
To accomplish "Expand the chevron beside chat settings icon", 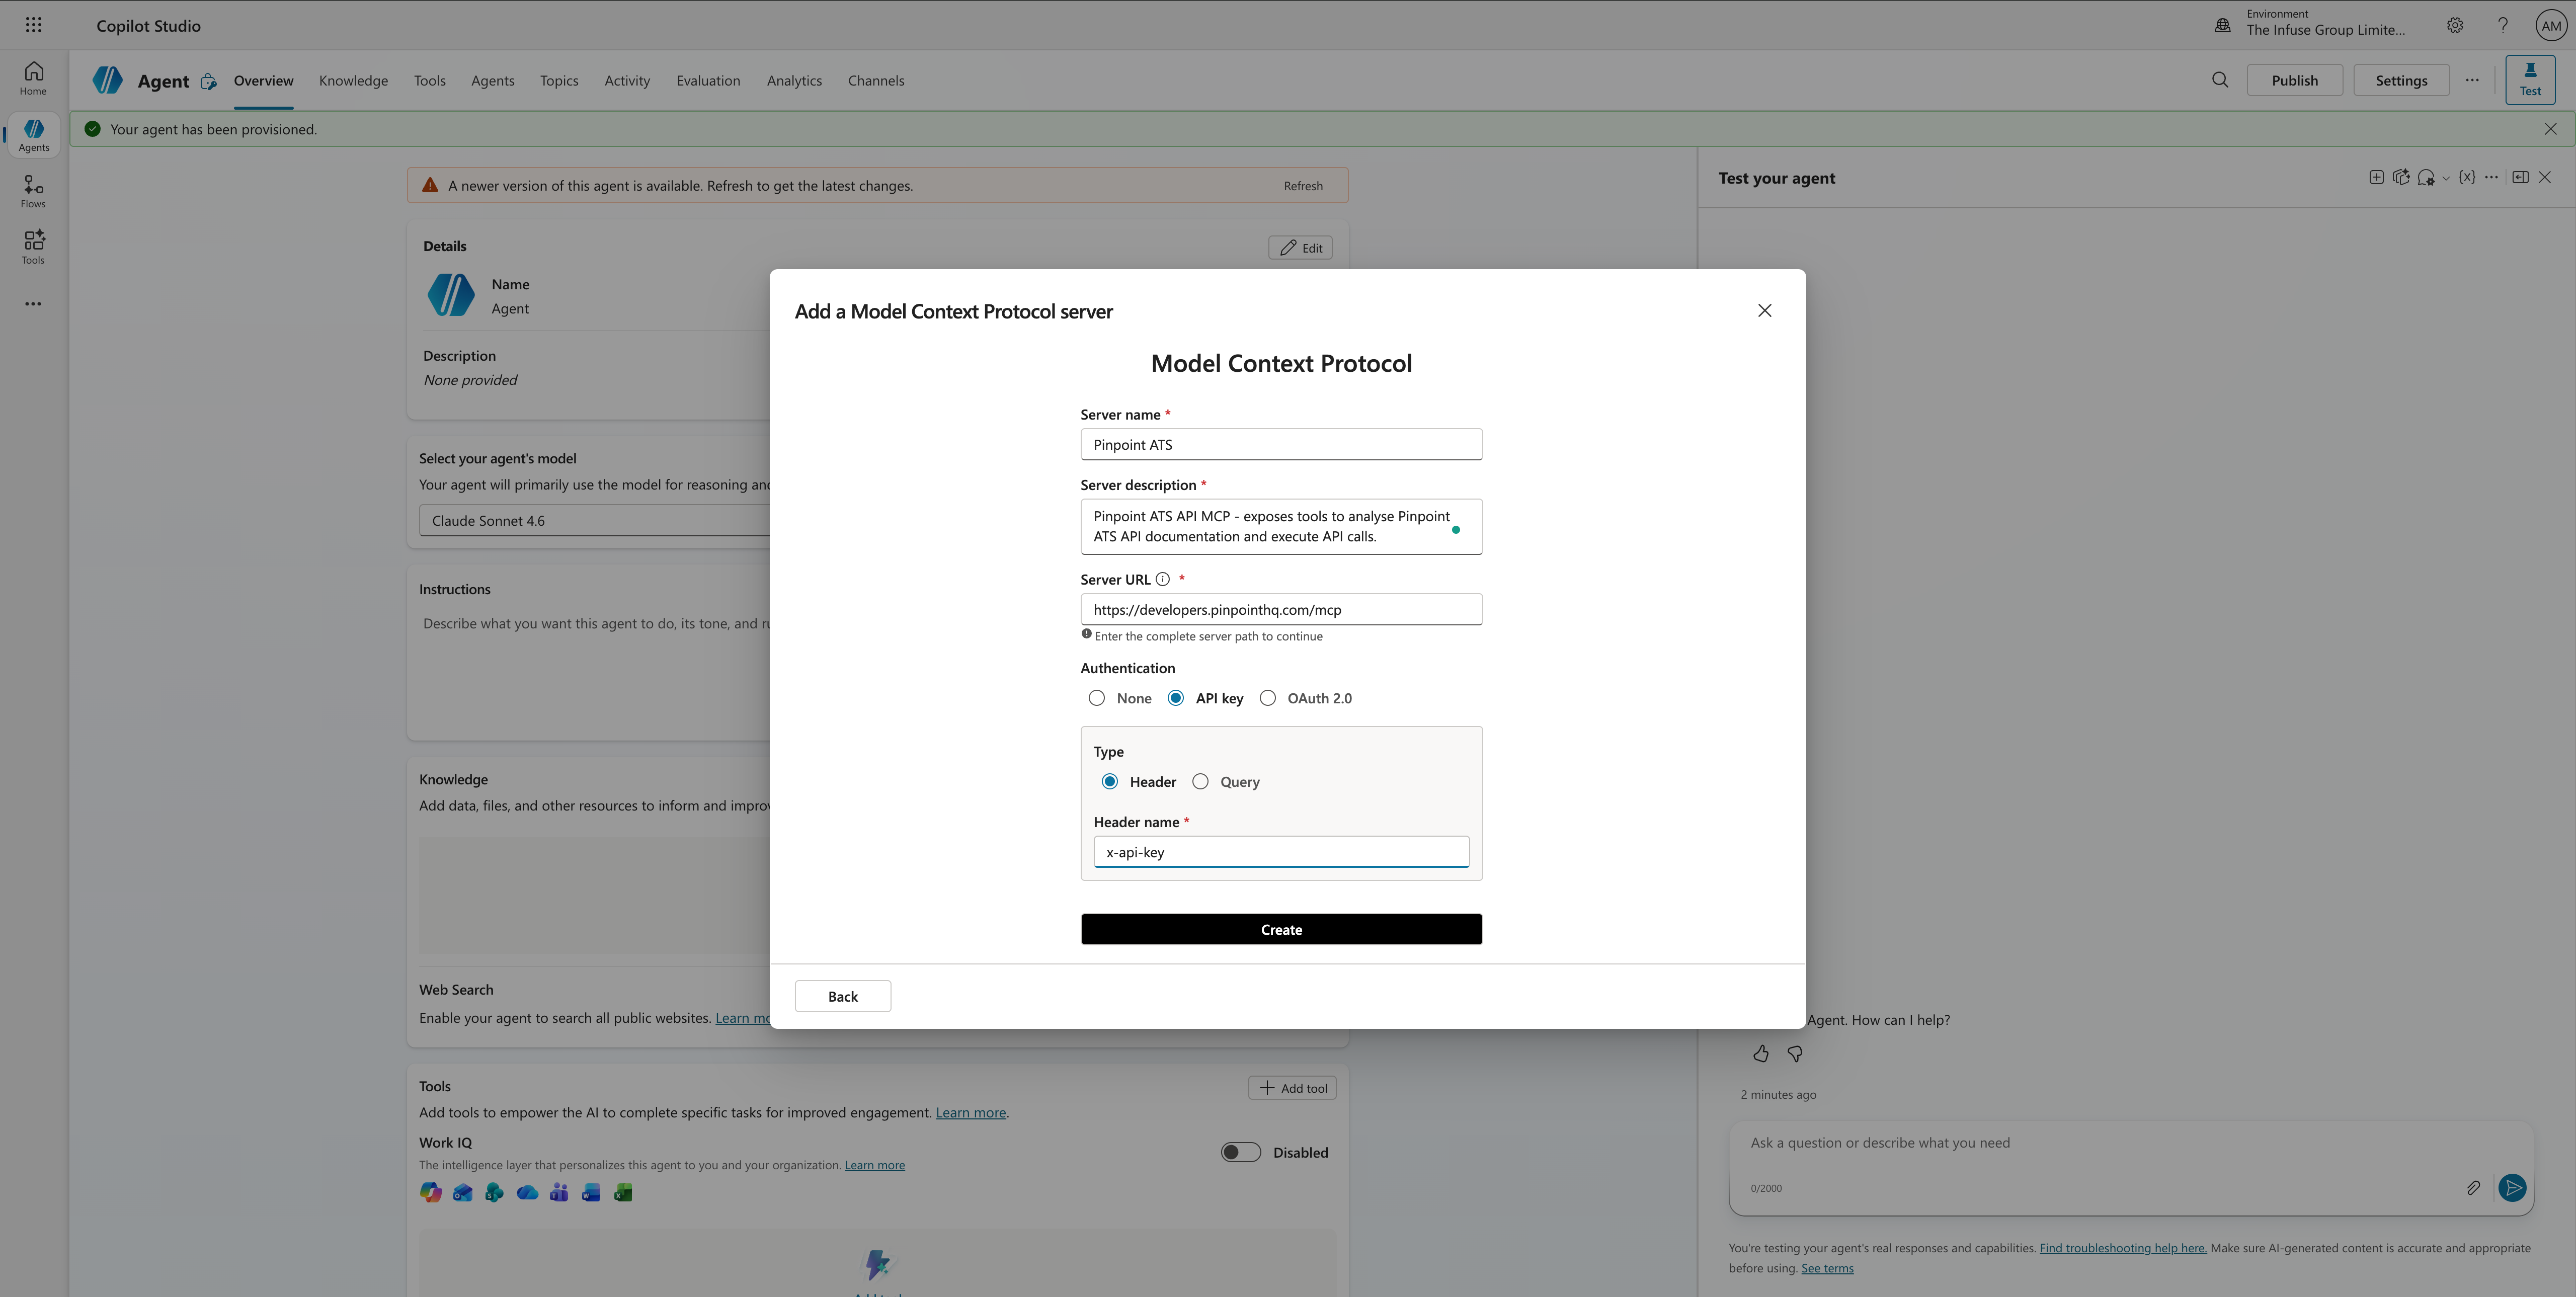I will [x=2445, y=178].
